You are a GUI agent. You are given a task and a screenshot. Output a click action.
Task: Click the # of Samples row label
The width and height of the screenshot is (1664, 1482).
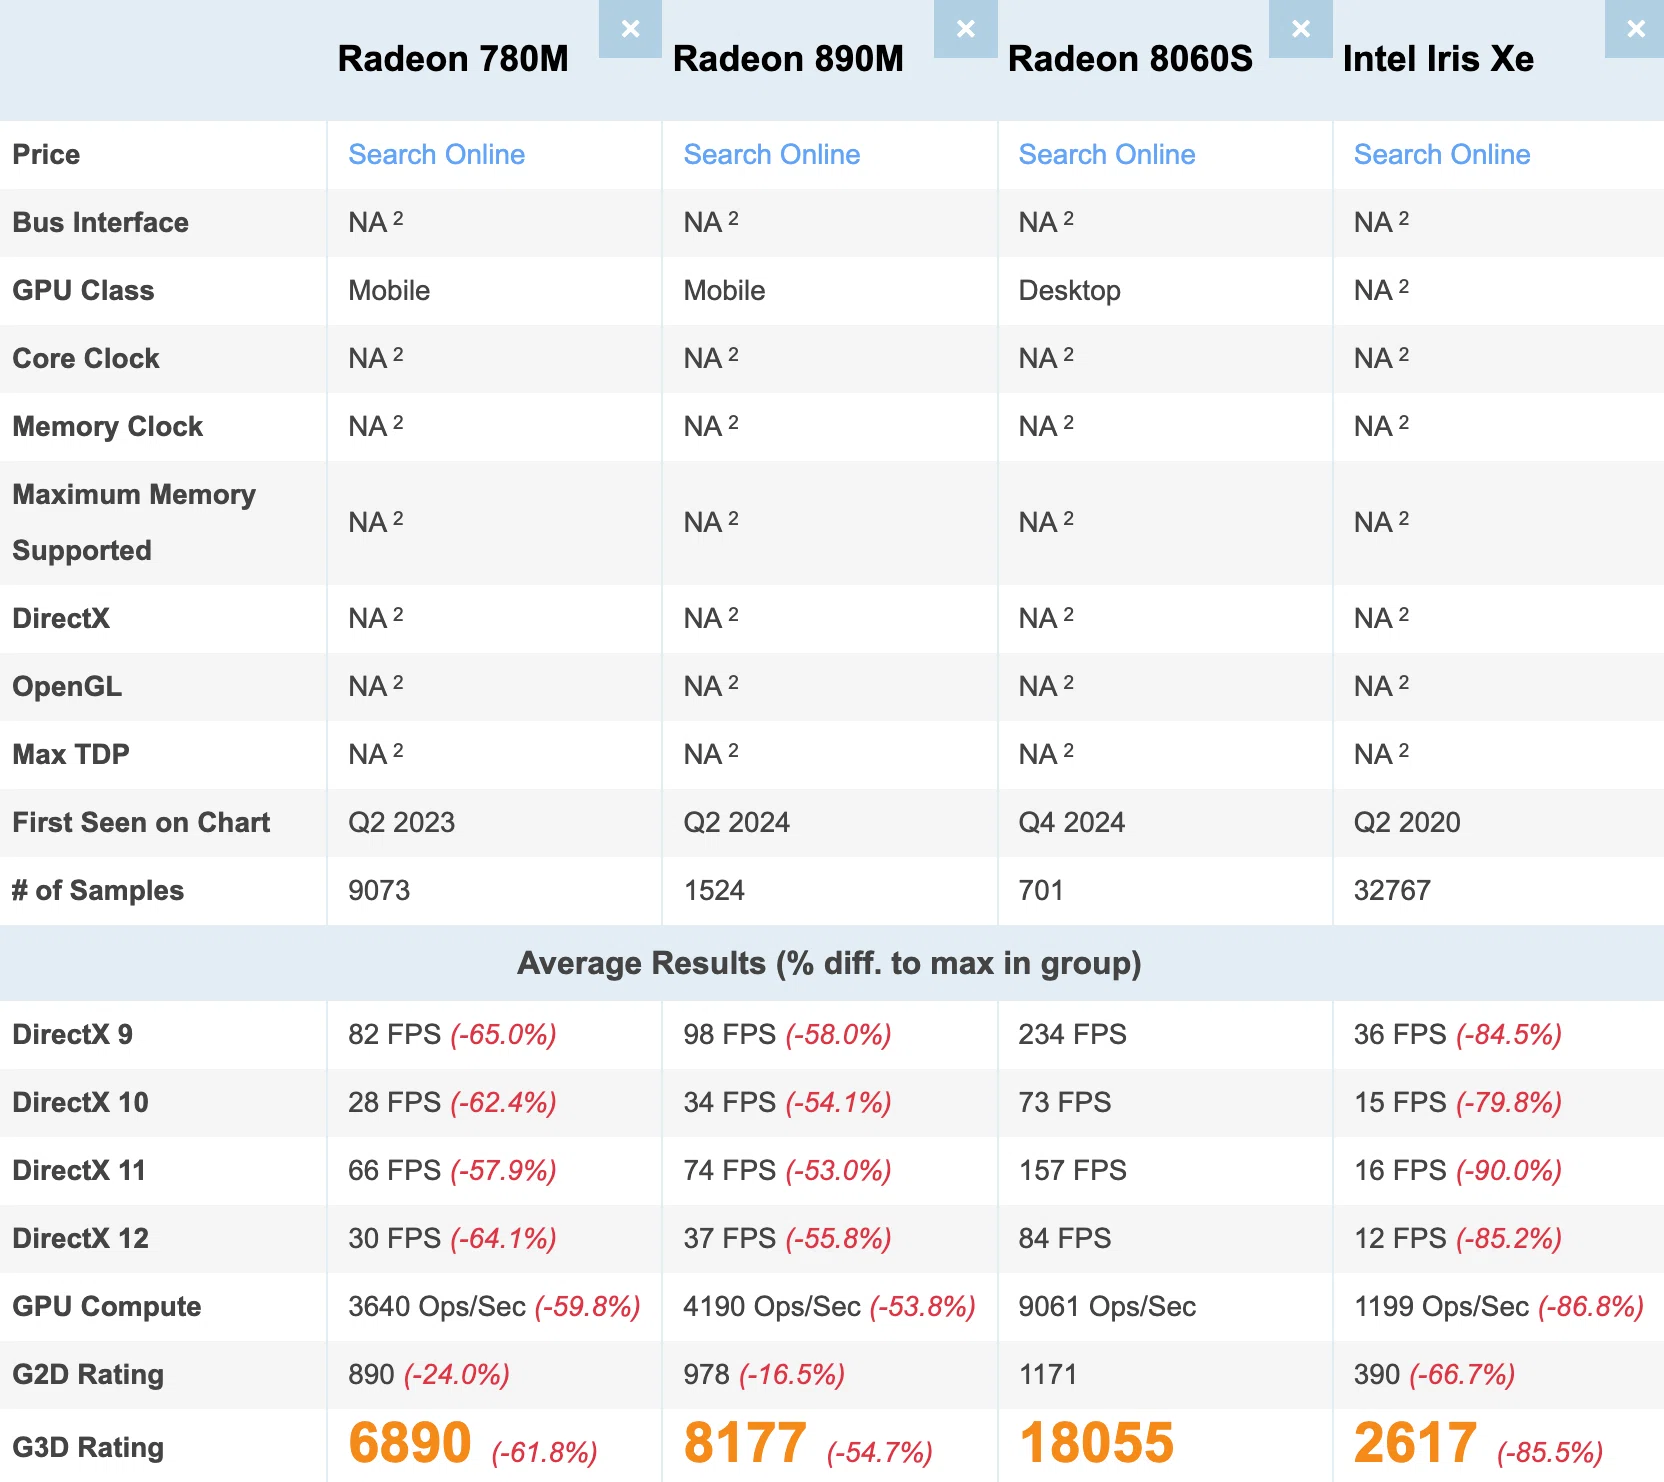(x=98, y=890)
